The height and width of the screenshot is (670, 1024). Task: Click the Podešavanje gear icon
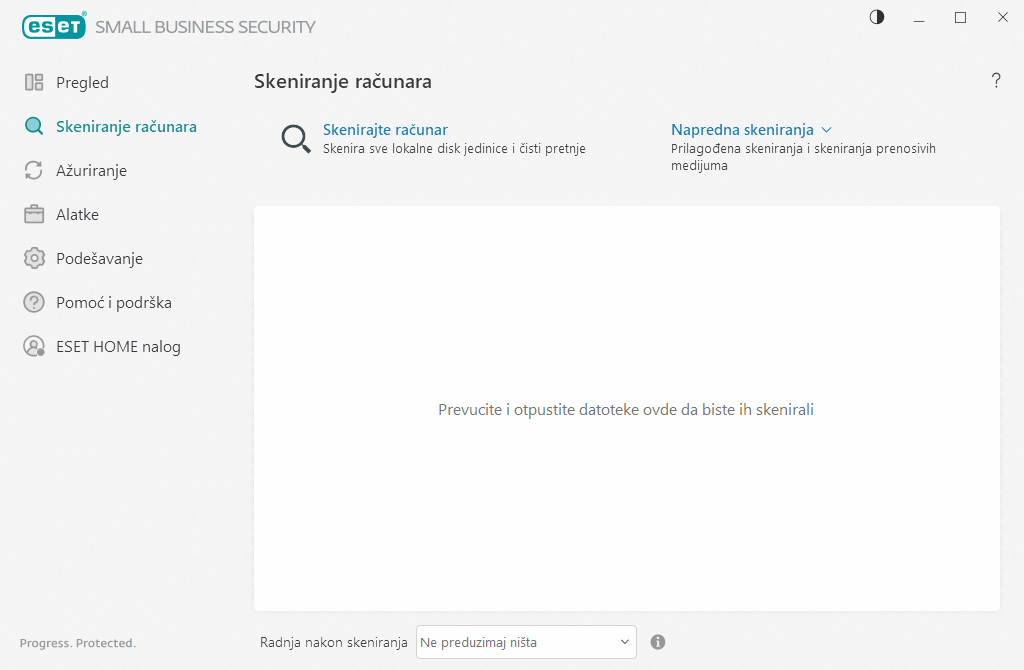pos(34,259)
